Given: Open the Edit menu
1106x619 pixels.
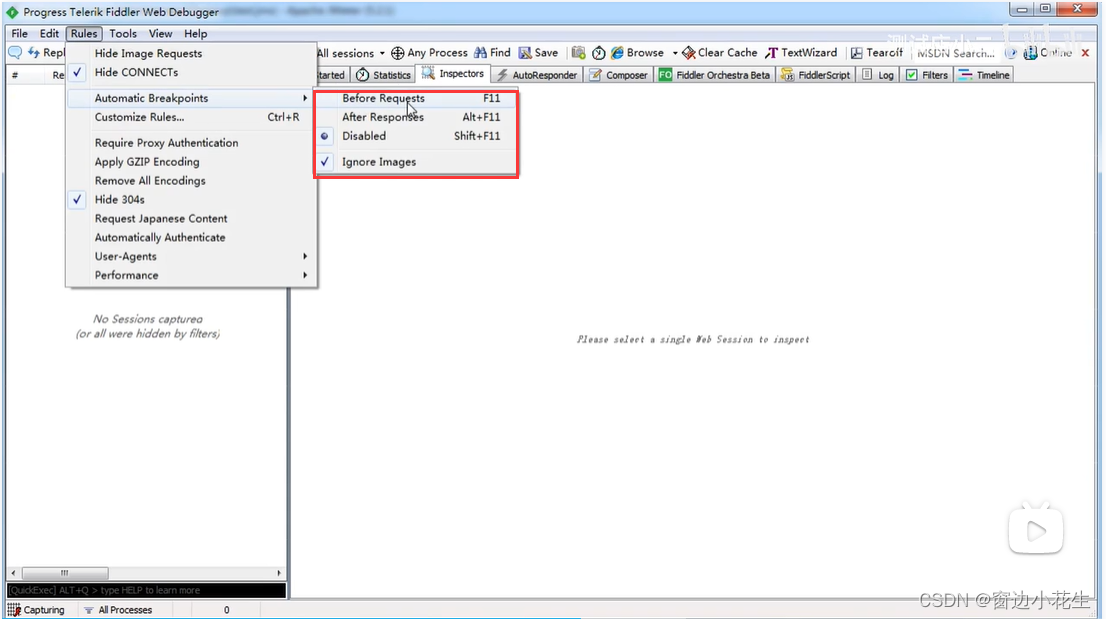Looking at the screenshot, I should point(49,33).
